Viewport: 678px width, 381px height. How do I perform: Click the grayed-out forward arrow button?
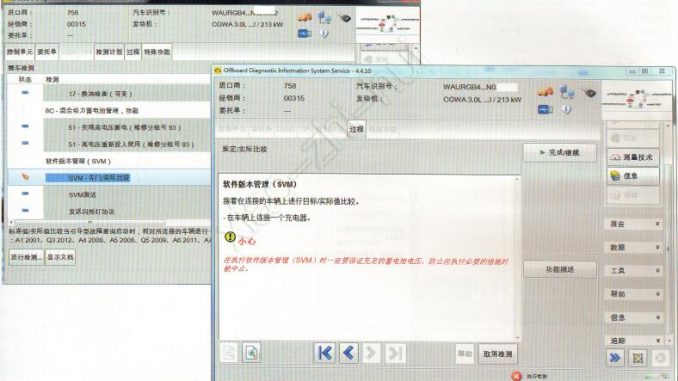tap(371, 353)
